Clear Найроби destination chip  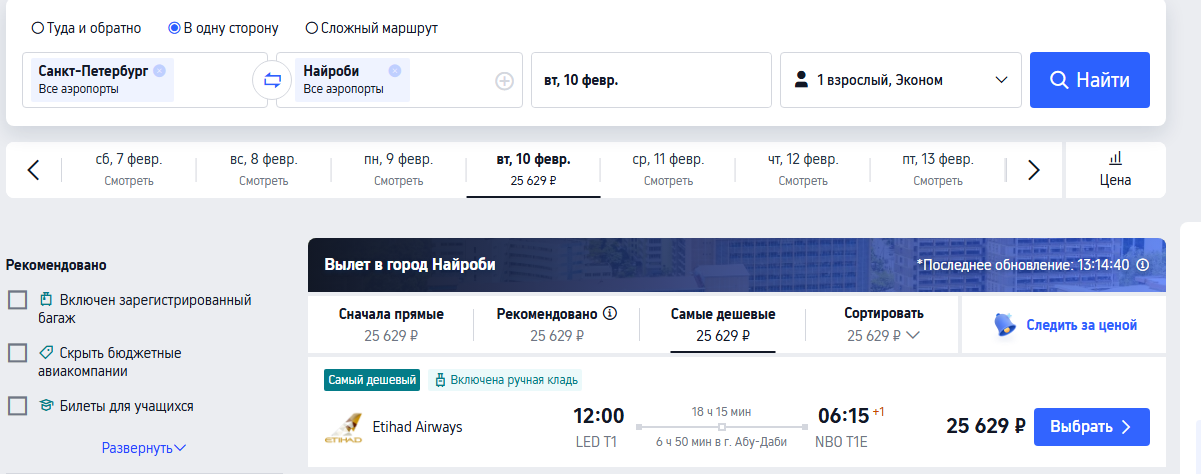395,71
